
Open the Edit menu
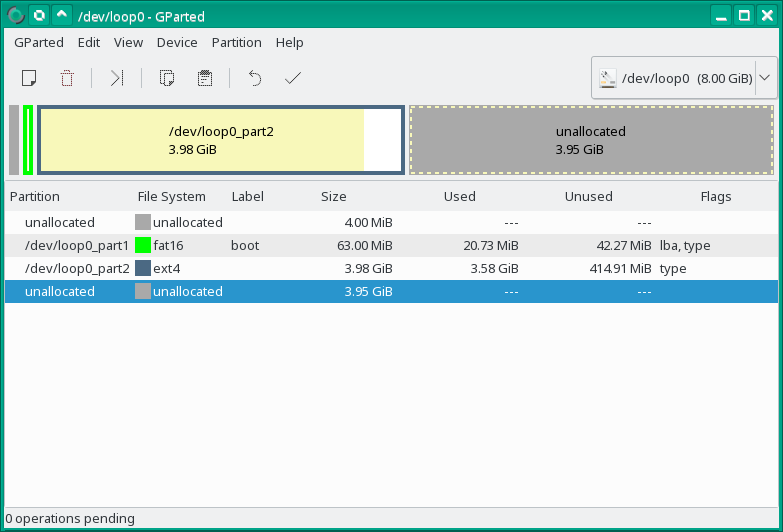89,42
